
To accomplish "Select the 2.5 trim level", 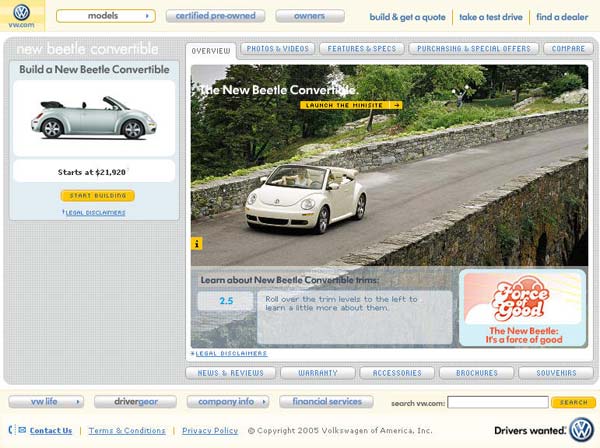I will 226,301.
